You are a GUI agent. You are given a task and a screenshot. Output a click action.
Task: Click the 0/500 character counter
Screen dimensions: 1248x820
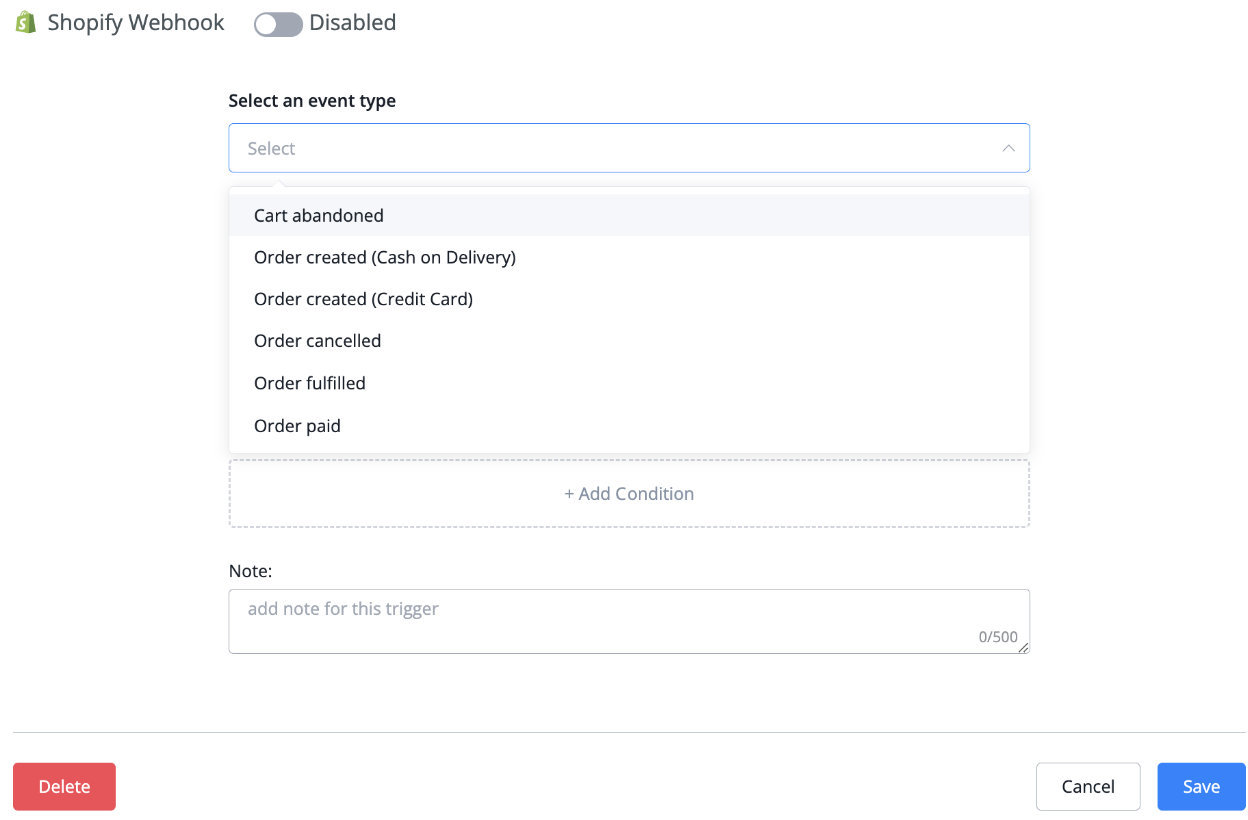point(998,636)
